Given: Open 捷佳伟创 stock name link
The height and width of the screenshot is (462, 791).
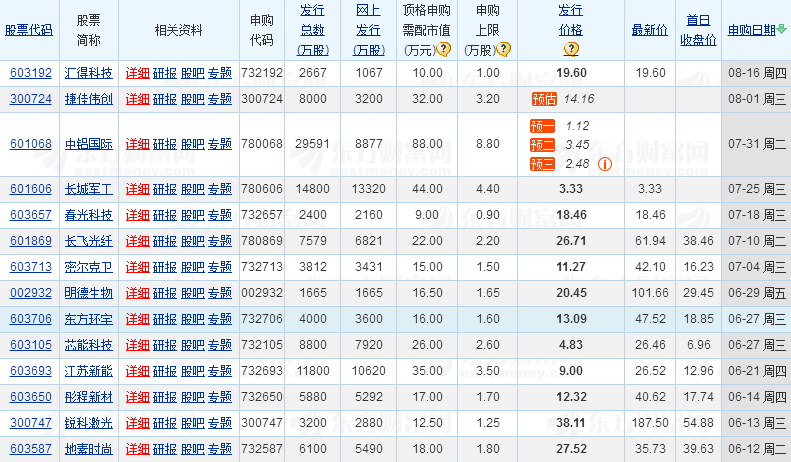Looking at the screenshot, I should coord(89,99).
